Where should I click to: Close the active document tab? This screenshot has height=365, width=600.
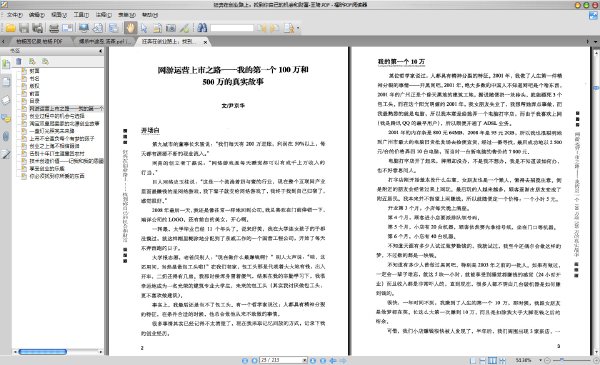[x=205, y=42]
